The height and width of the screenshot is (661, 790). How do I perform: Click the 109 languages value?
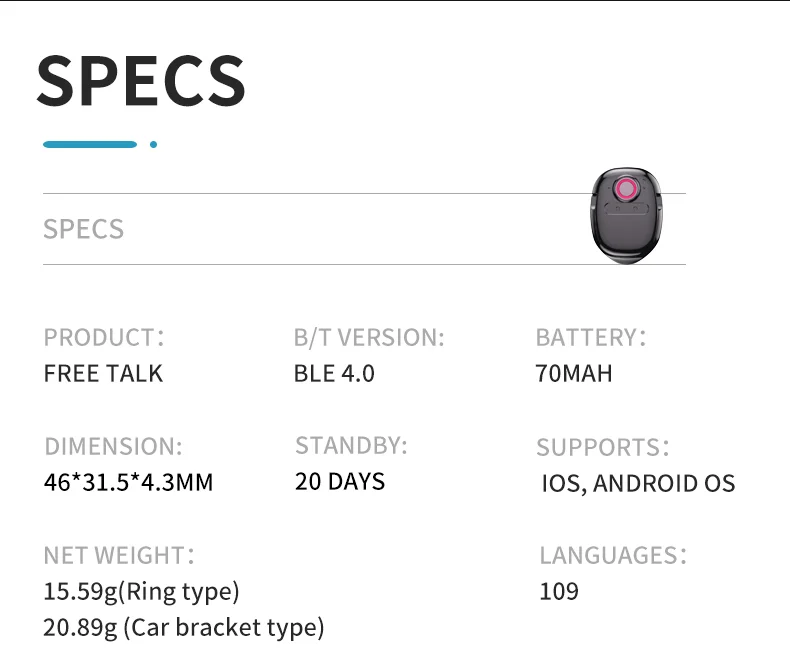tap(559, 591)
